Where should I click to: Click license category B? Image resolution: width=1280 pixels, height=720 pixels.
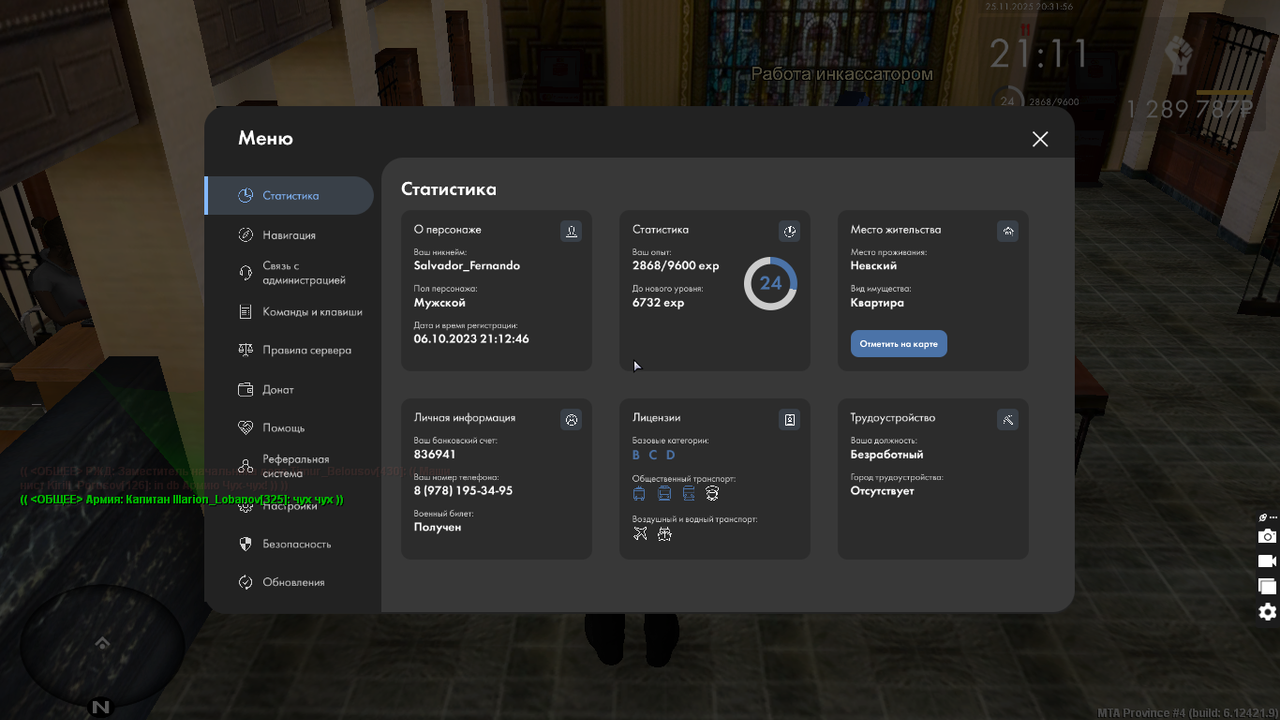(x=636, y=455)
